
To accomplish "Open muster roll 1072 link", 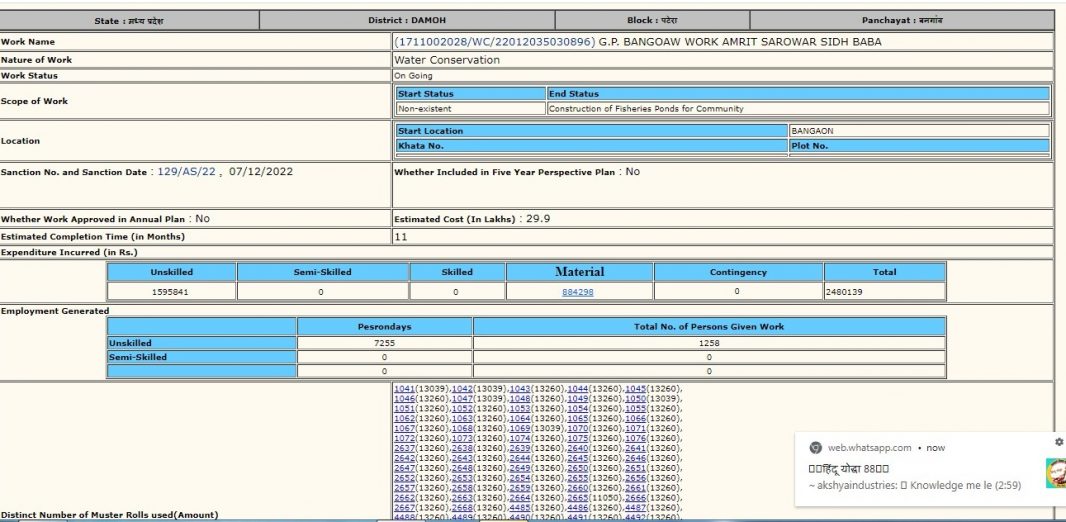I will pos(404,438).
